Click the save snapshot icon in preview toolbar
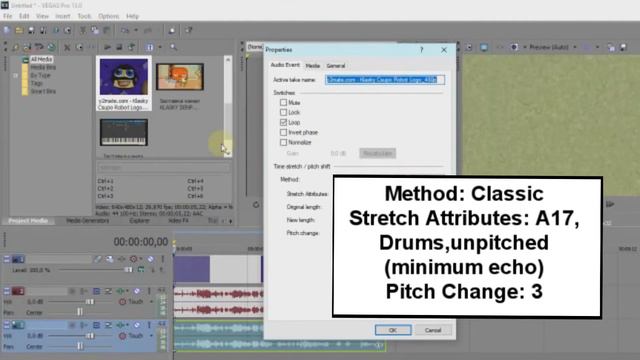This screenshot has height=360, width=640. [623, 47]
